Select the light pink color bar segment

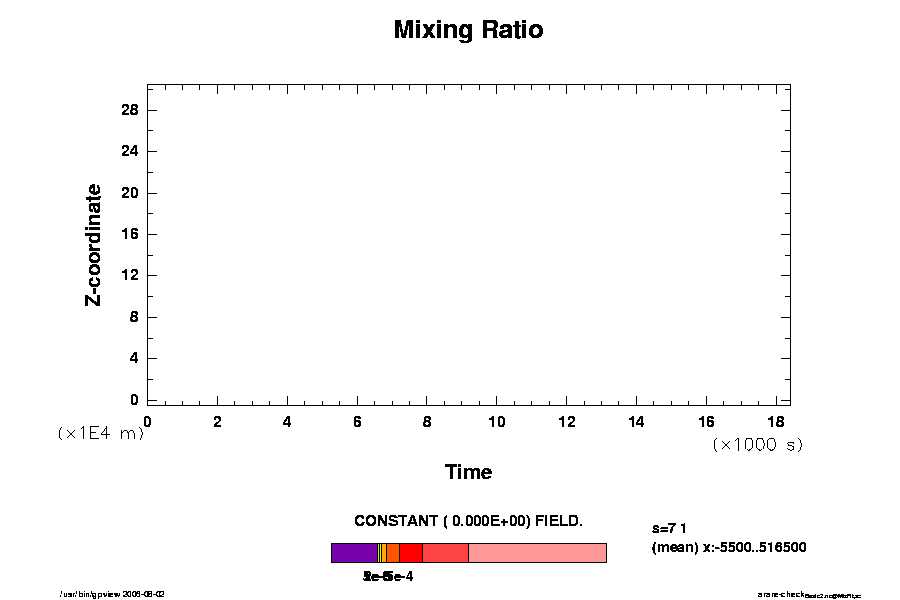point(537,553)
